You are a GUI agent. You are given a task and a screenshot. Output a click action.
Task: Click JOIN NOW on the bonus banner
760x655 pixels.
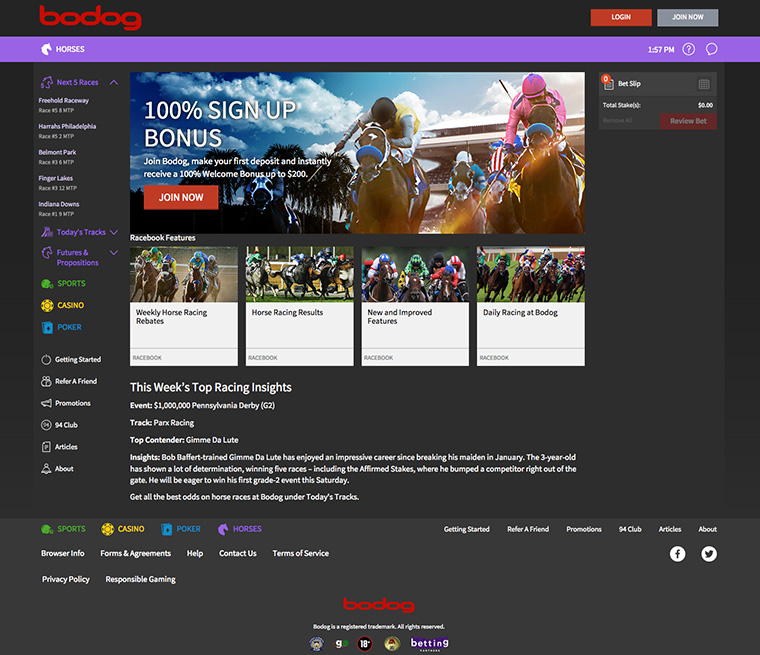tap(181, 197)
